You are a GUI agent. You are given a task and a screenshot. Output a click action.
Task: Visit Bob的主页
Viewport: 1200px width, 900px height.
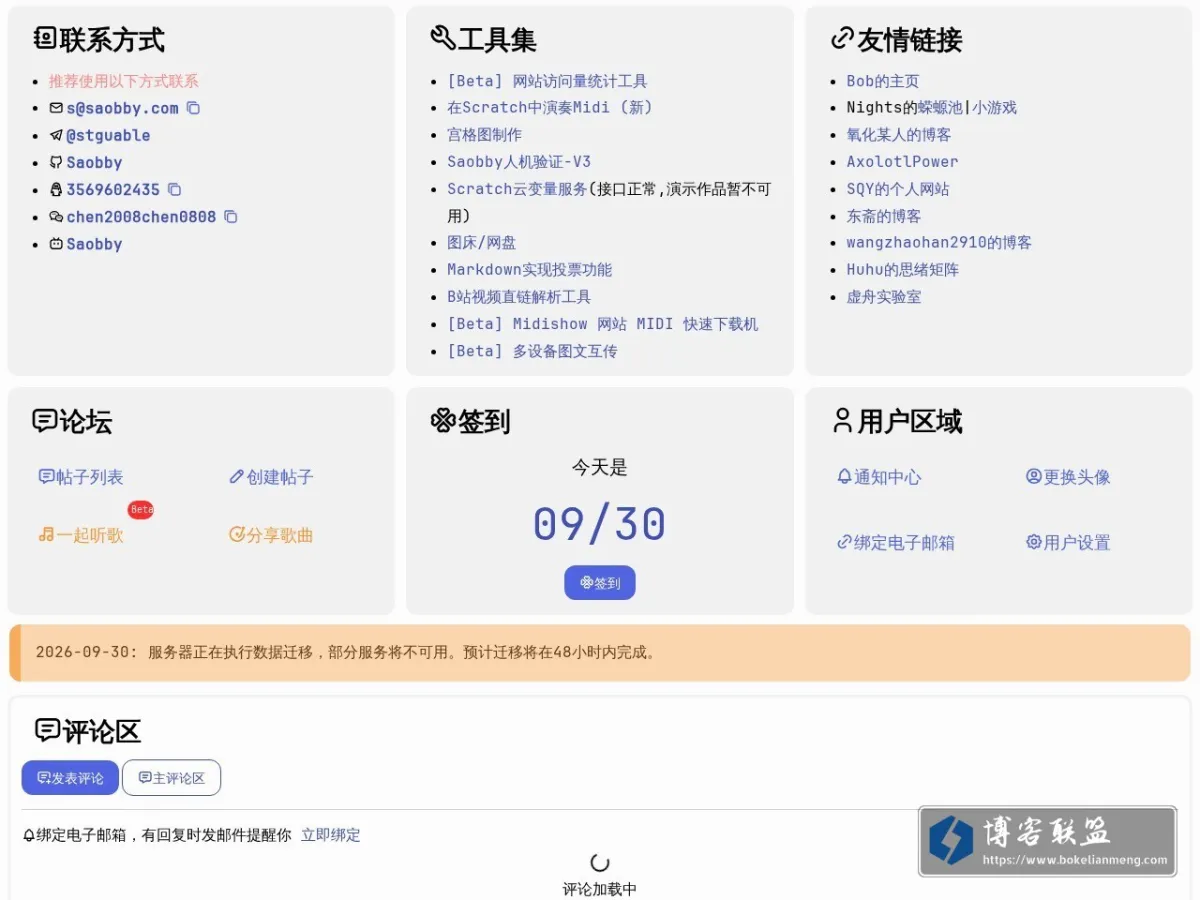tap(883, 81)
